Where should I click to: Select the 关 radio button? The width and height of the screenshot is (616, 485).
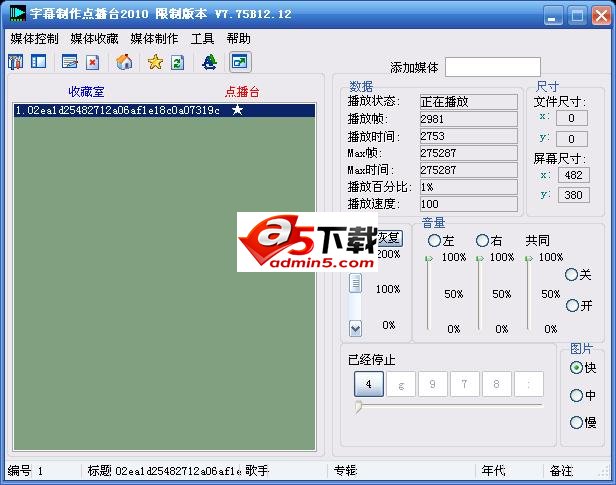click(571, 274)
